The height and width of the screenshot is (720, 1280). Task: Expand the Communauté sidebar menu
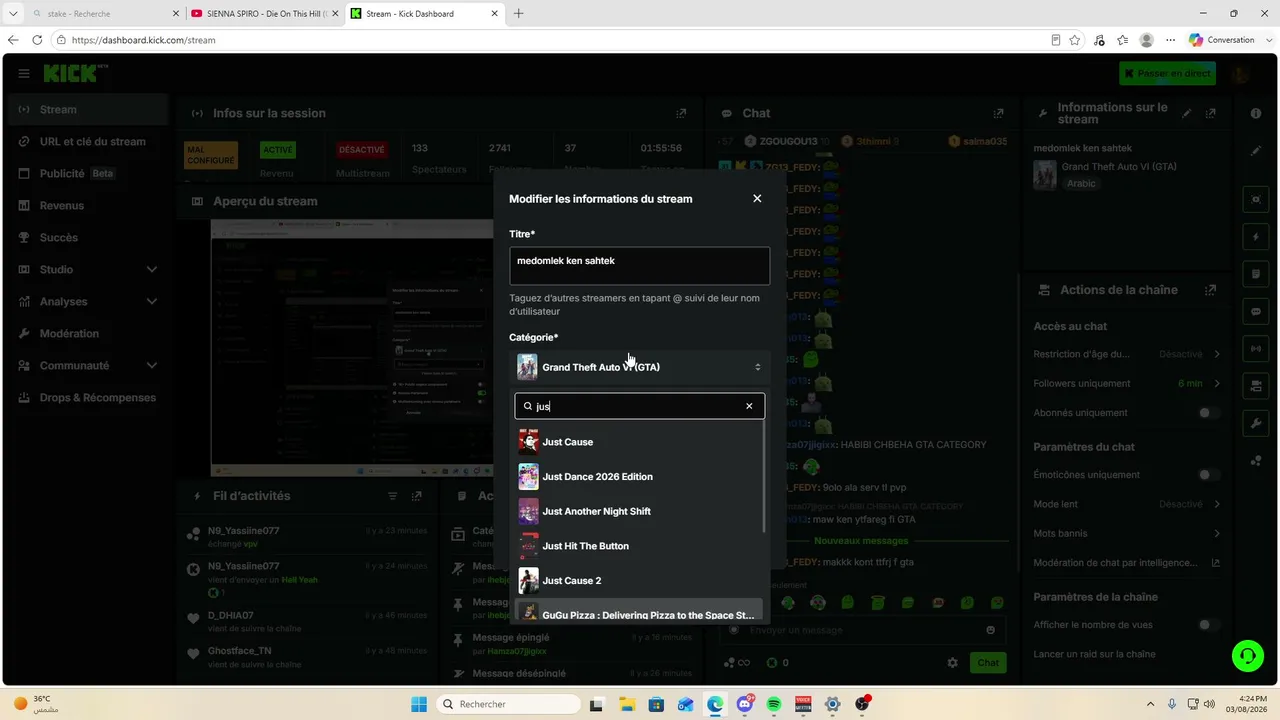point(86,366)
